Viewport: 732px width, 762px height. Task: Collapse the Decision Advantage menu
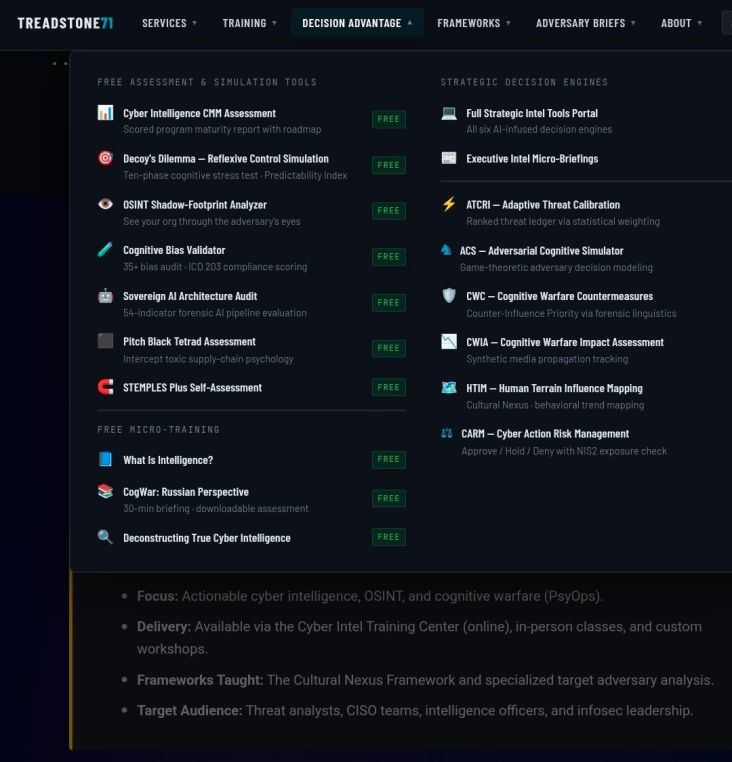pyautogui.click(x=357, y=23)
